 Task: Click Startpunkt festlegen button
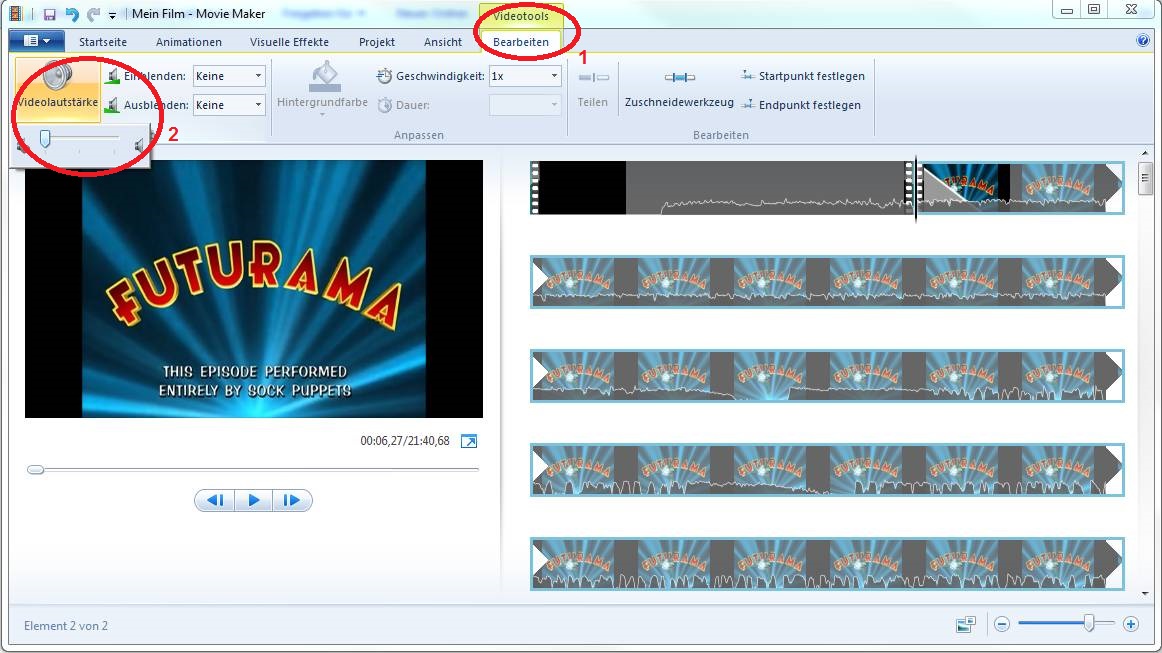(x=802, y=76)
